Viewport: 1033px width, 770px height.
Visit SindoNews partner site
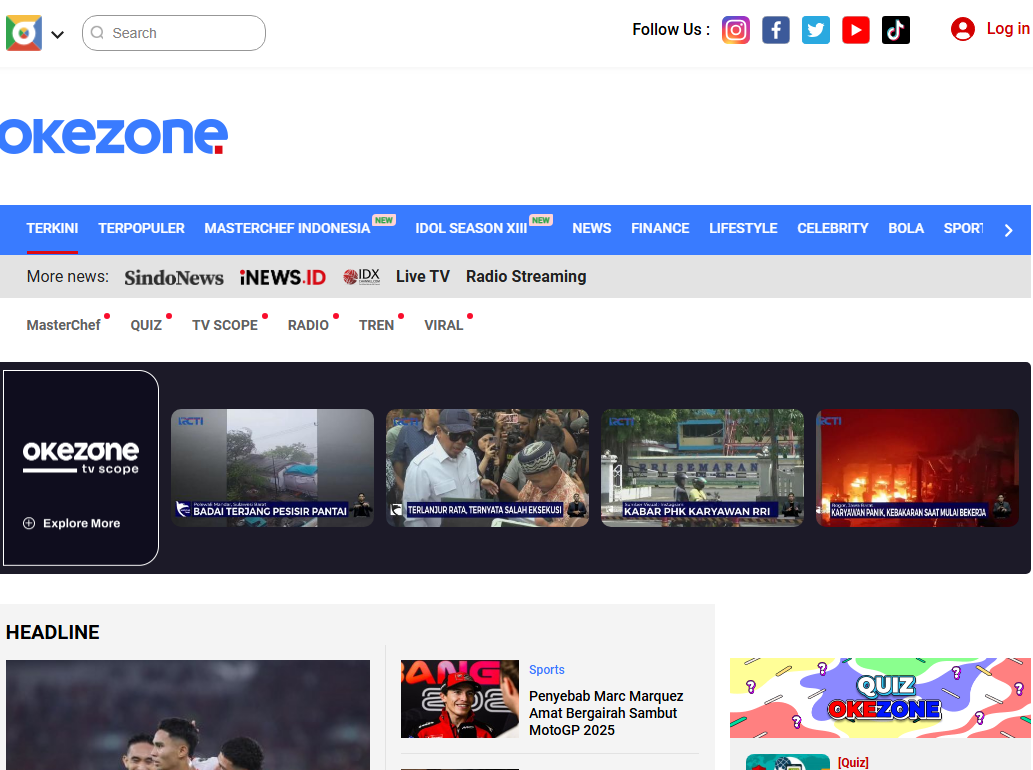coord(174,277)
